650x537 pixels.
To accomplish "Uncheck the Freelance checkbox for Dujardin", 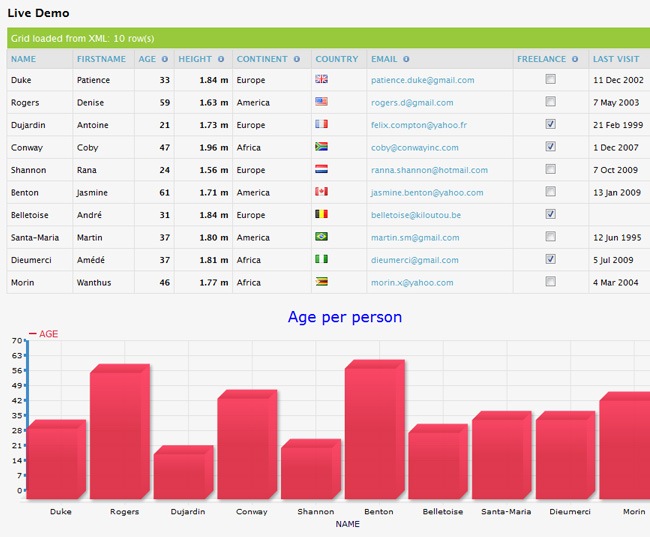I will (551, 124).
